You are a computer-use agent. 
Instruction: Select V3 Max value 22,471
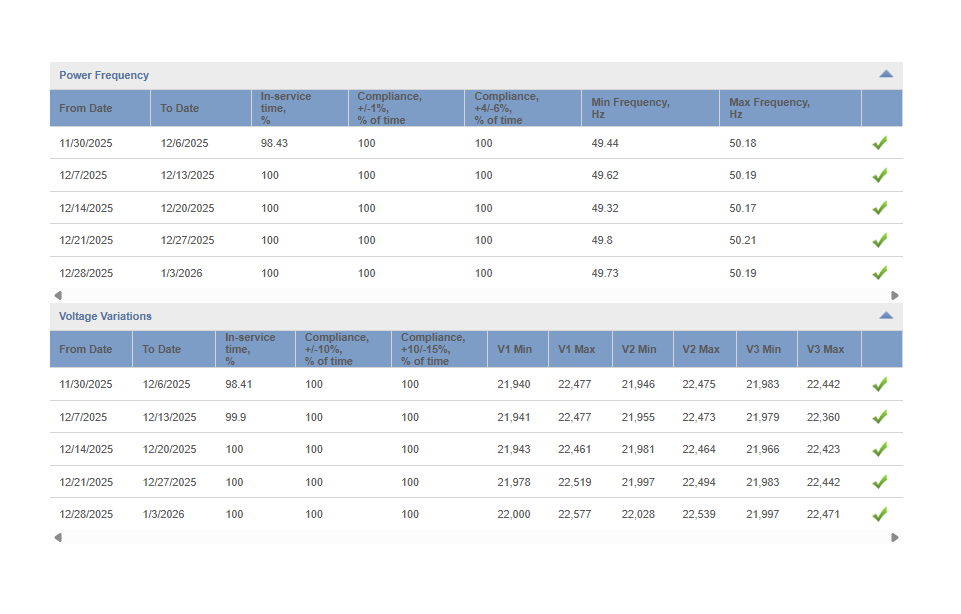[x=823, y=514]
